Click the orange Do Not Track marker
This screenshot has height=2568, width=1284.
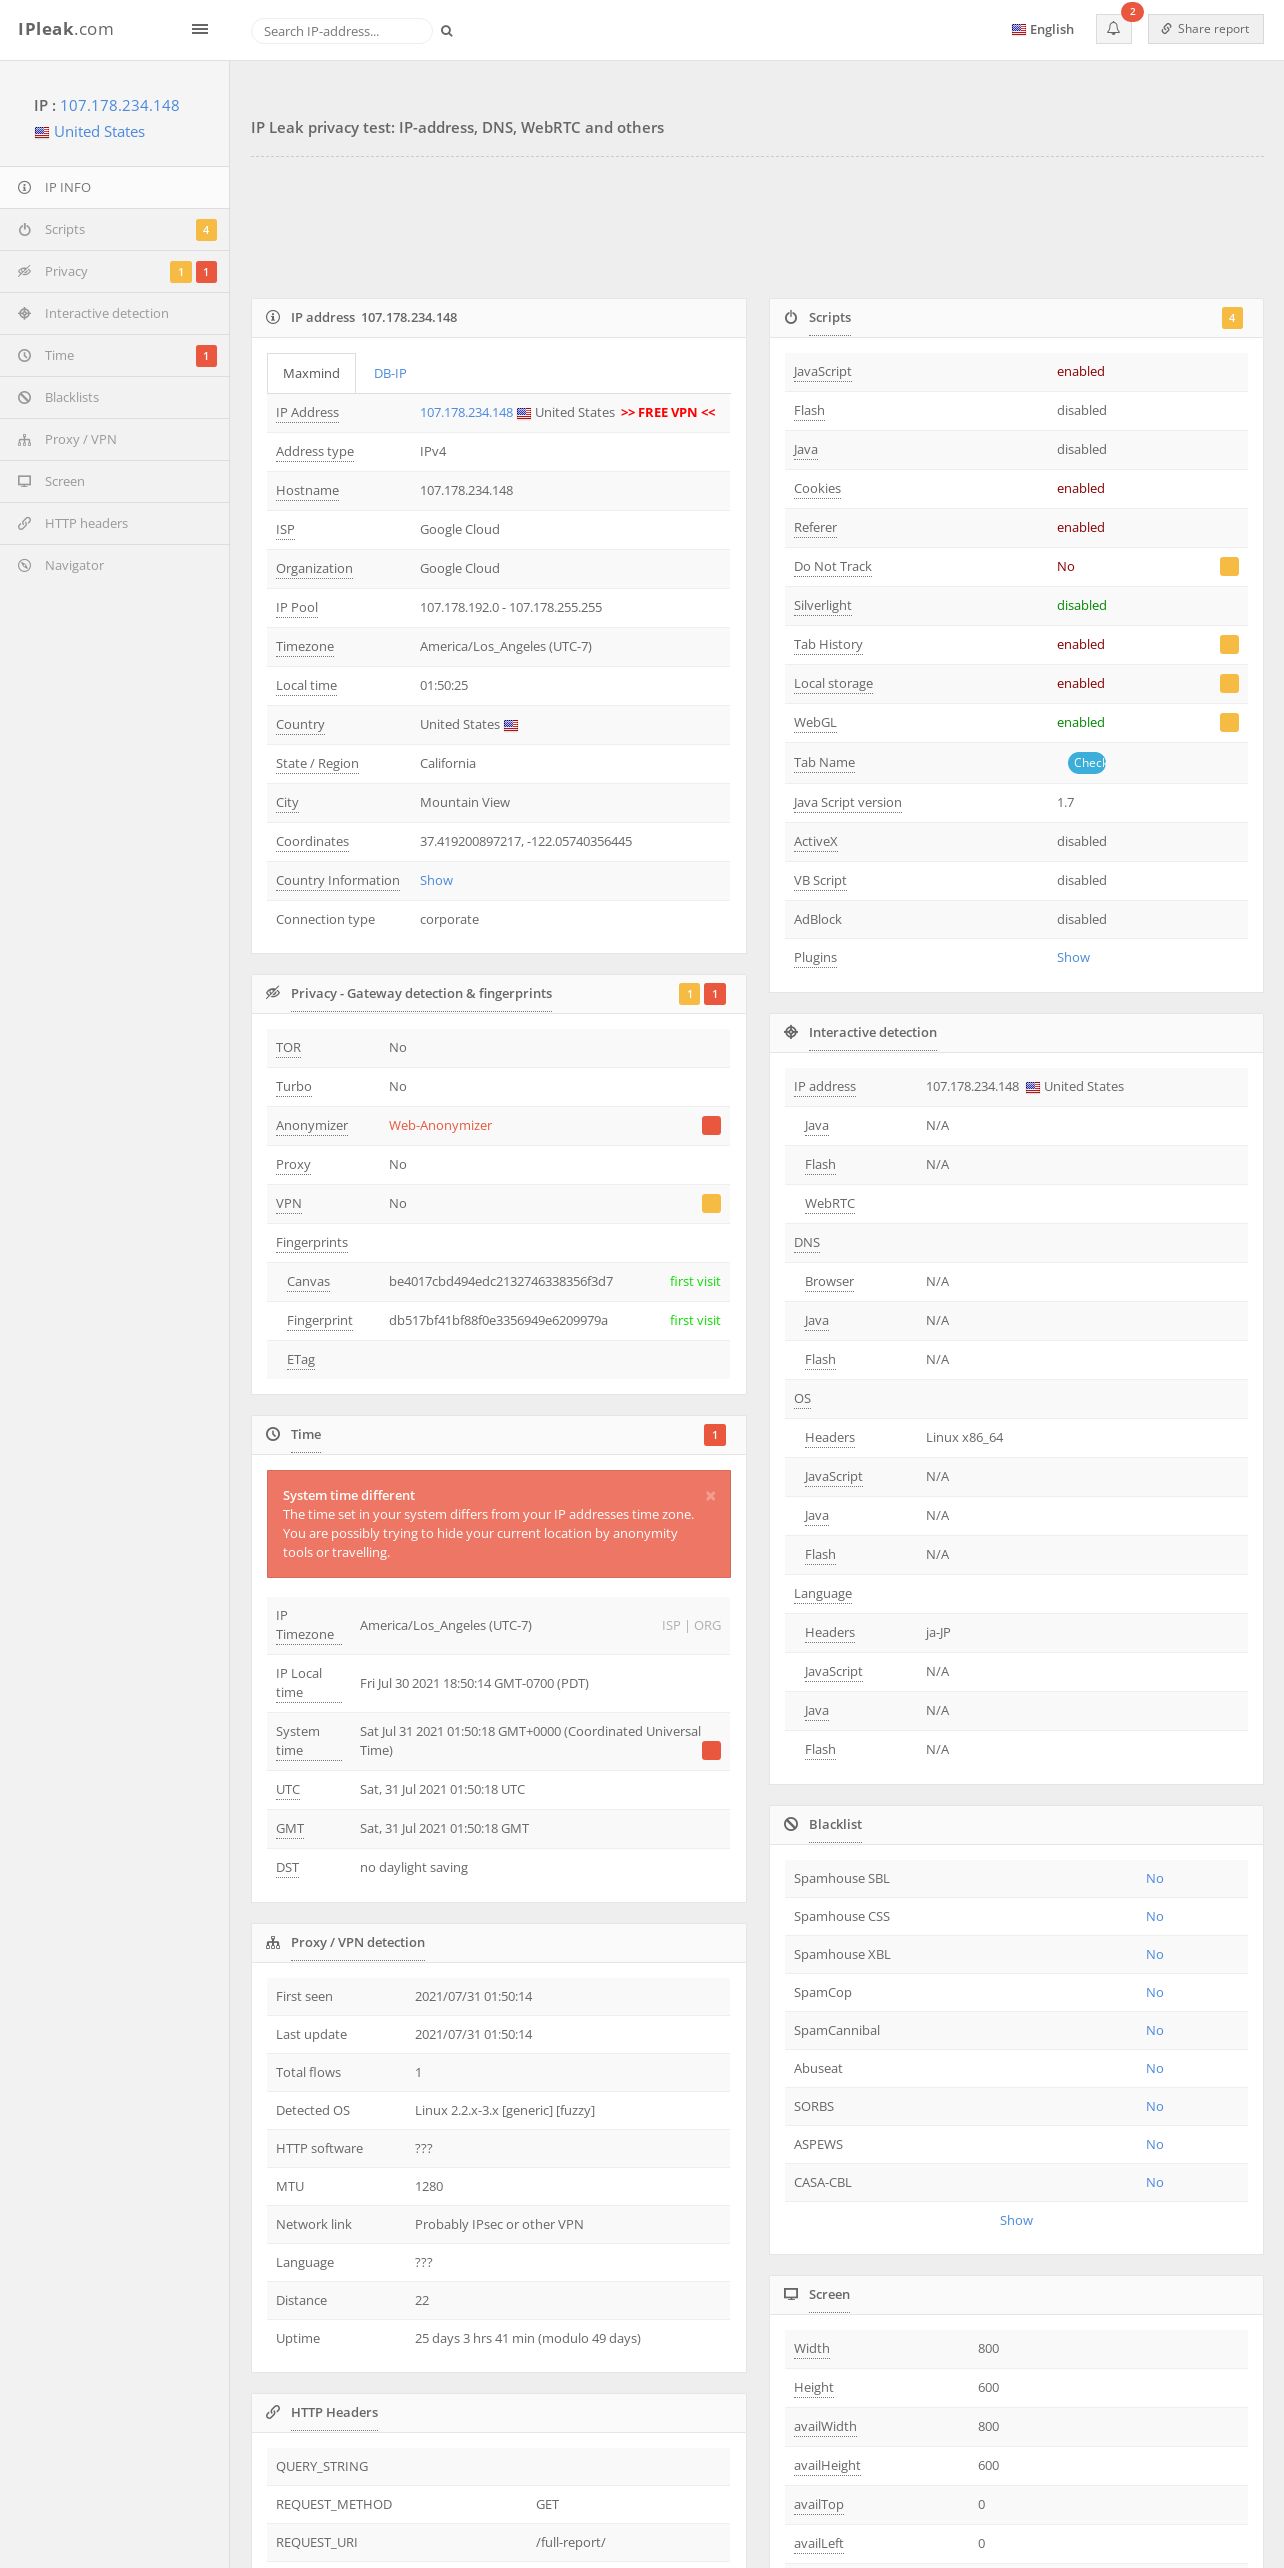point(1229,566)
